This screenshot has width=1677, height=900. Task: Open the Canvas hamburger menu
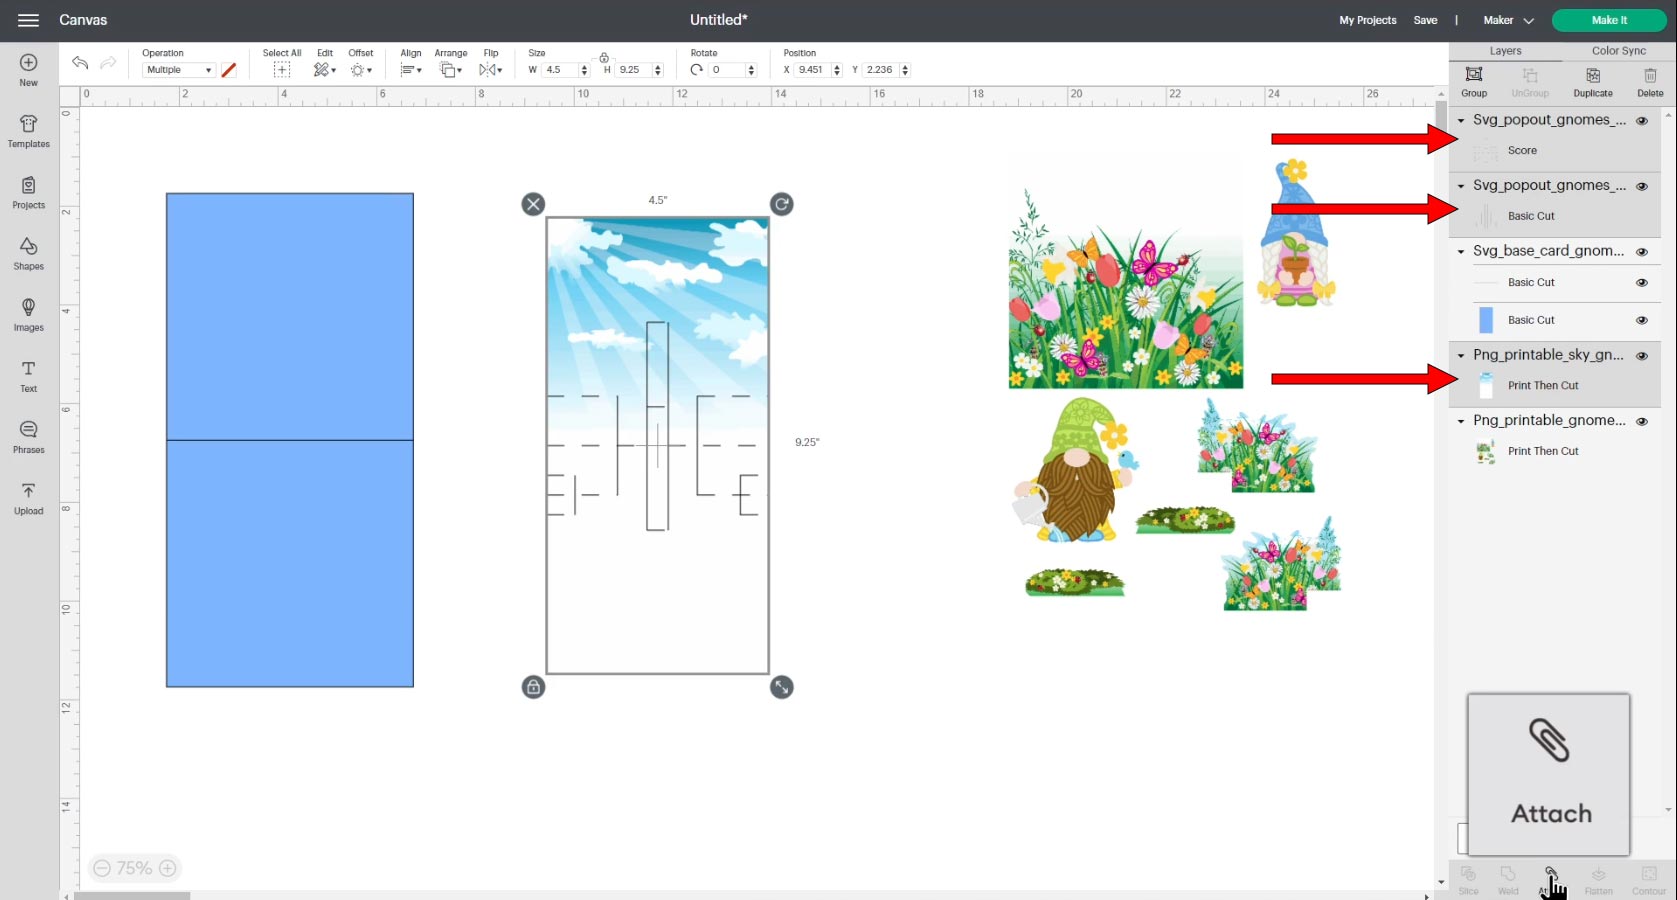tap(28, 20)
